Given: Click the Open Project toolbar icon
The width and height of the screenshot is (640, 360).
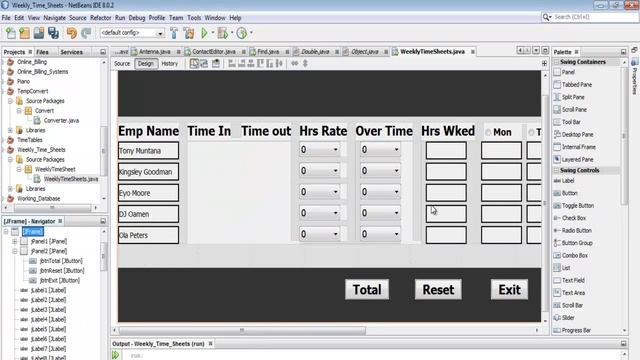Looking at the screenshot, I should [39, 33].
